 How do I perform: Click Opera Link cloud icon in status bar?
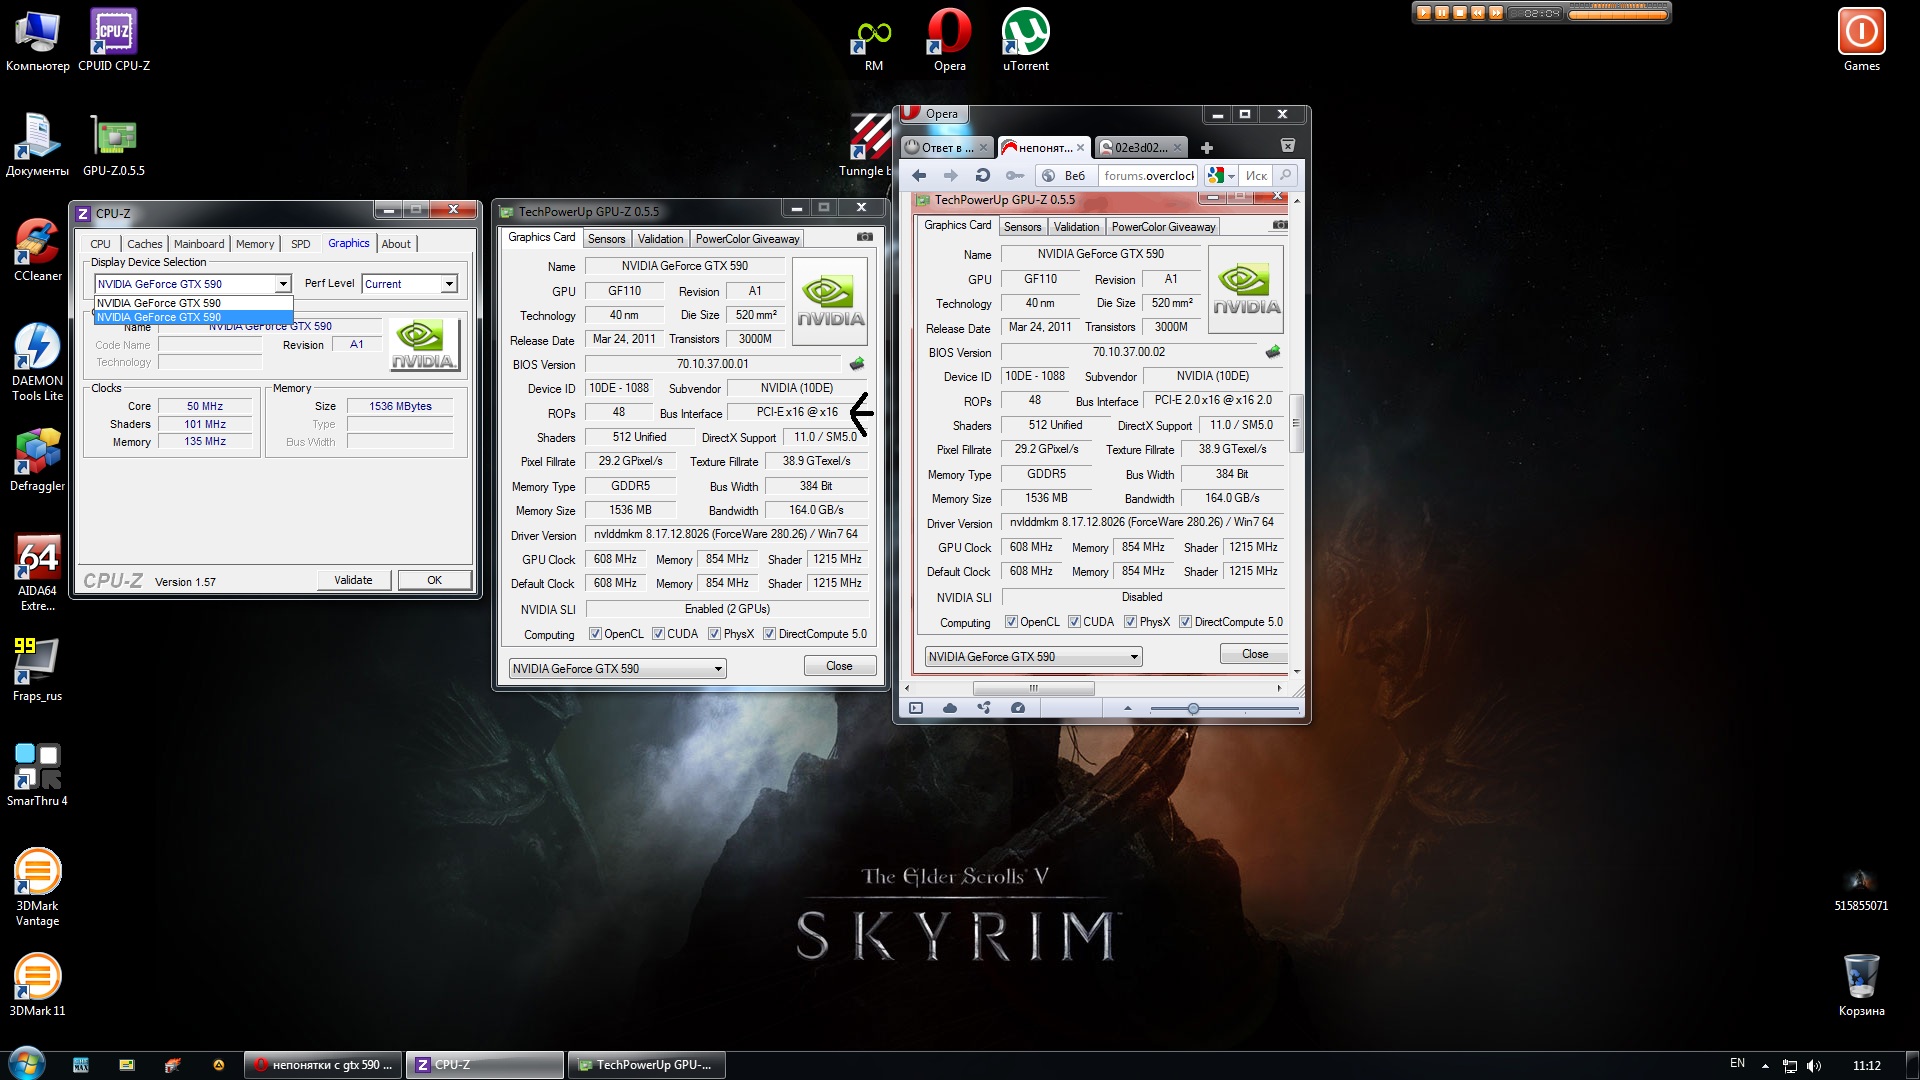click(x=950, y=708)
